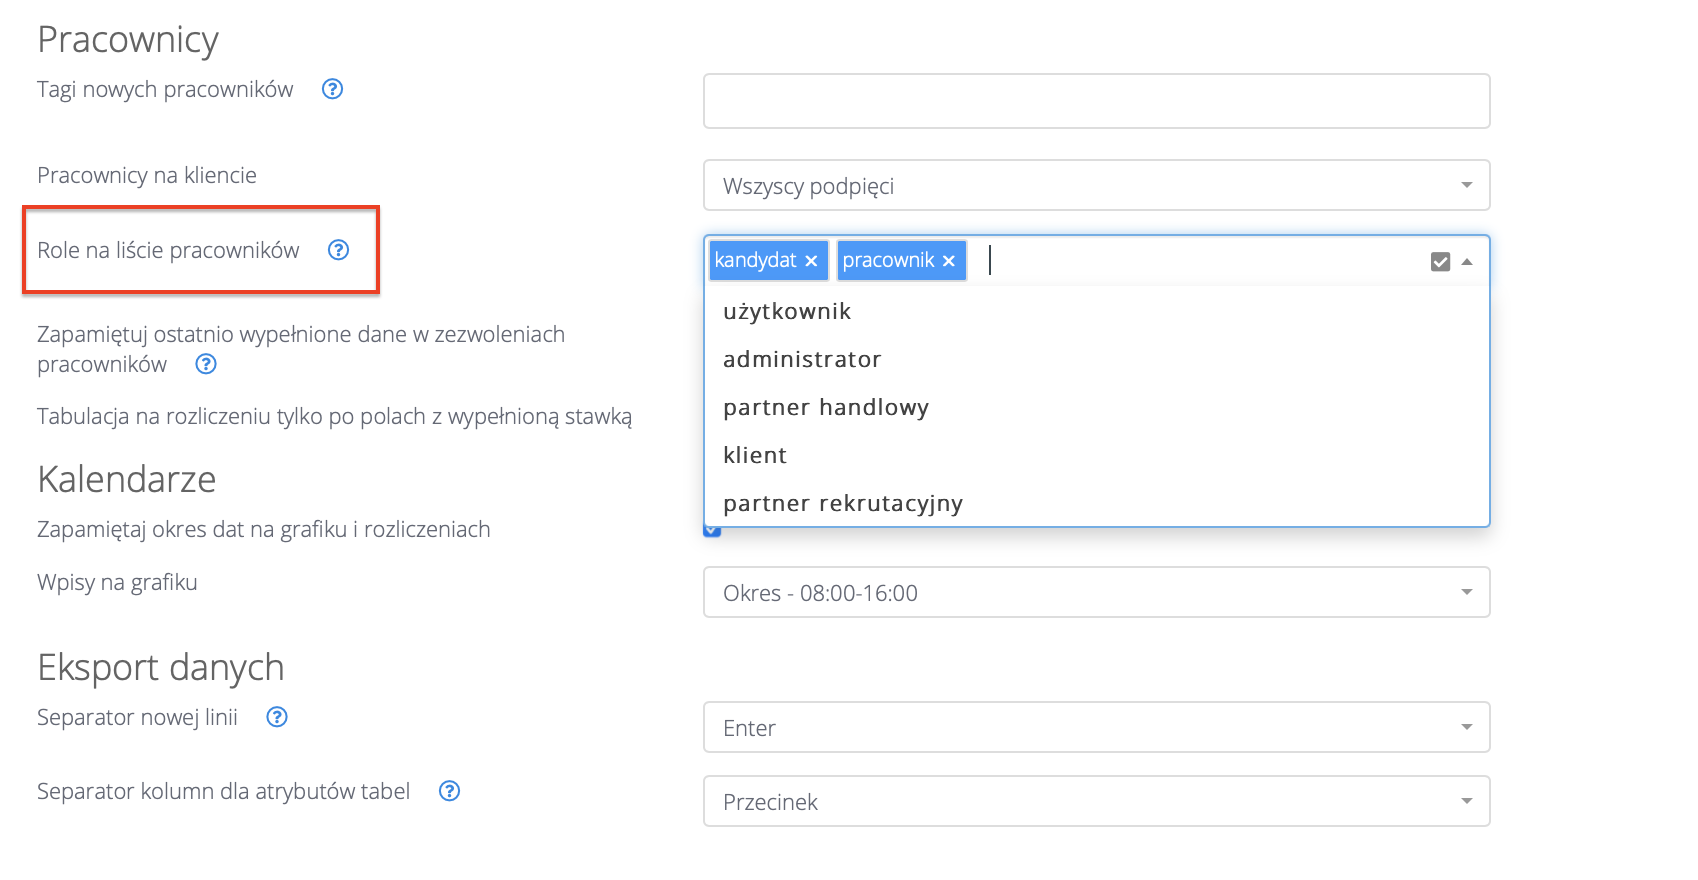Screen dimensions: 1698x880
Task: Click help icon beside Role na liście pracowników
Action: point(339,250)
